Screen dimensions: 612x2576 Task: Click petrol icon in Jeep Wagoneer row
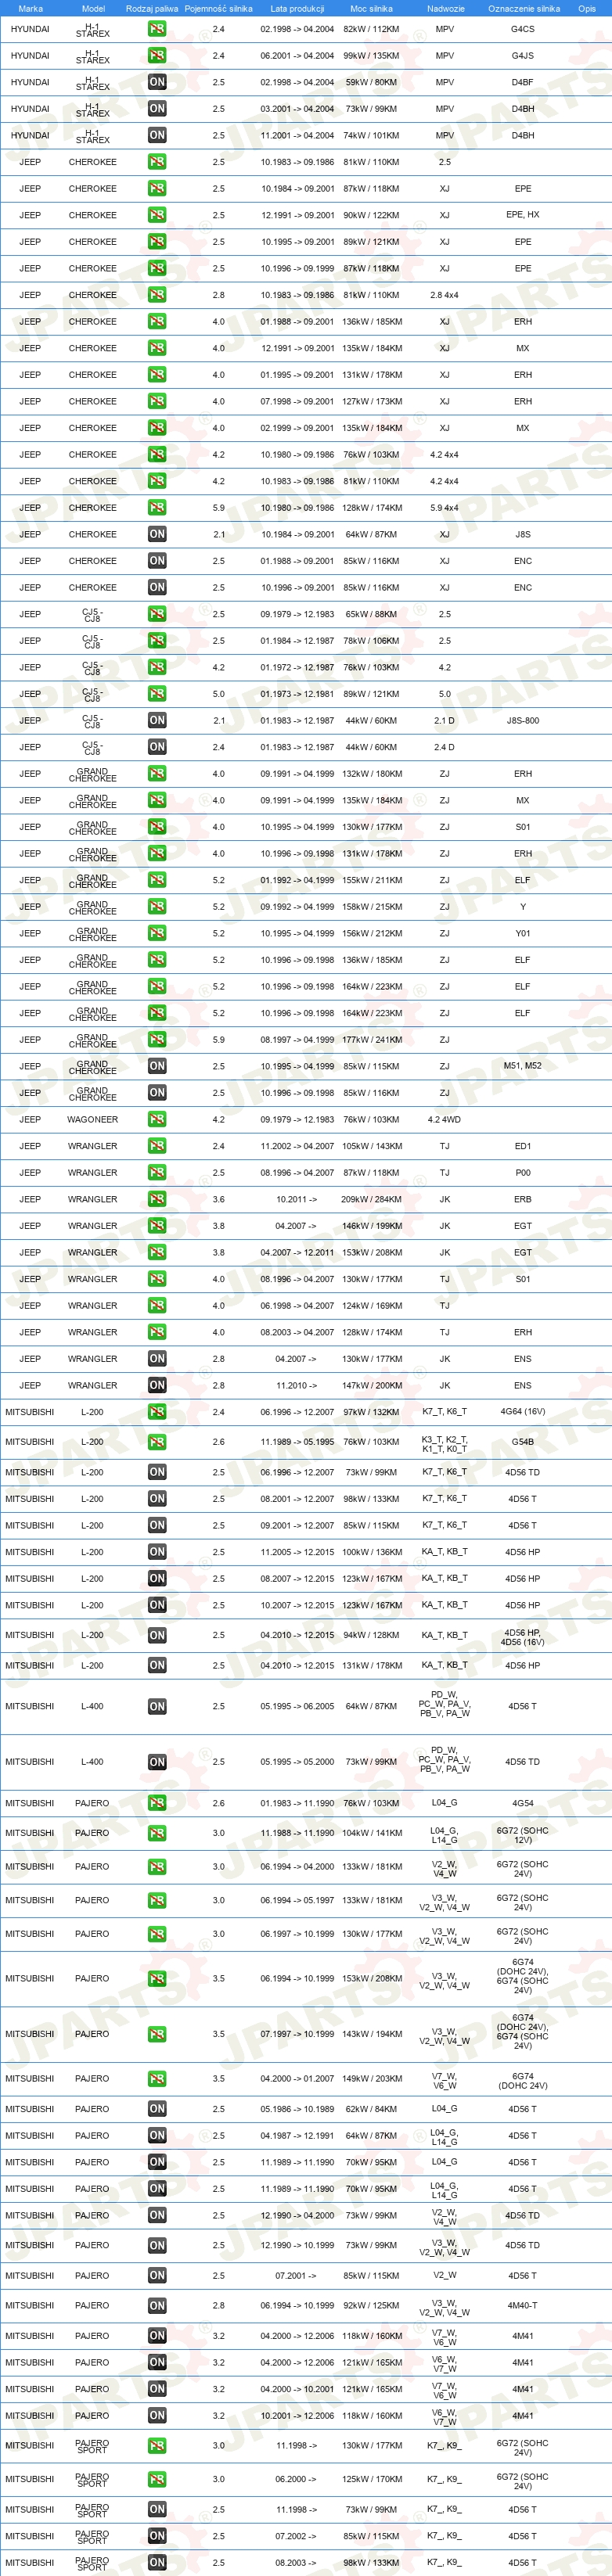(x=157, y=1120)
